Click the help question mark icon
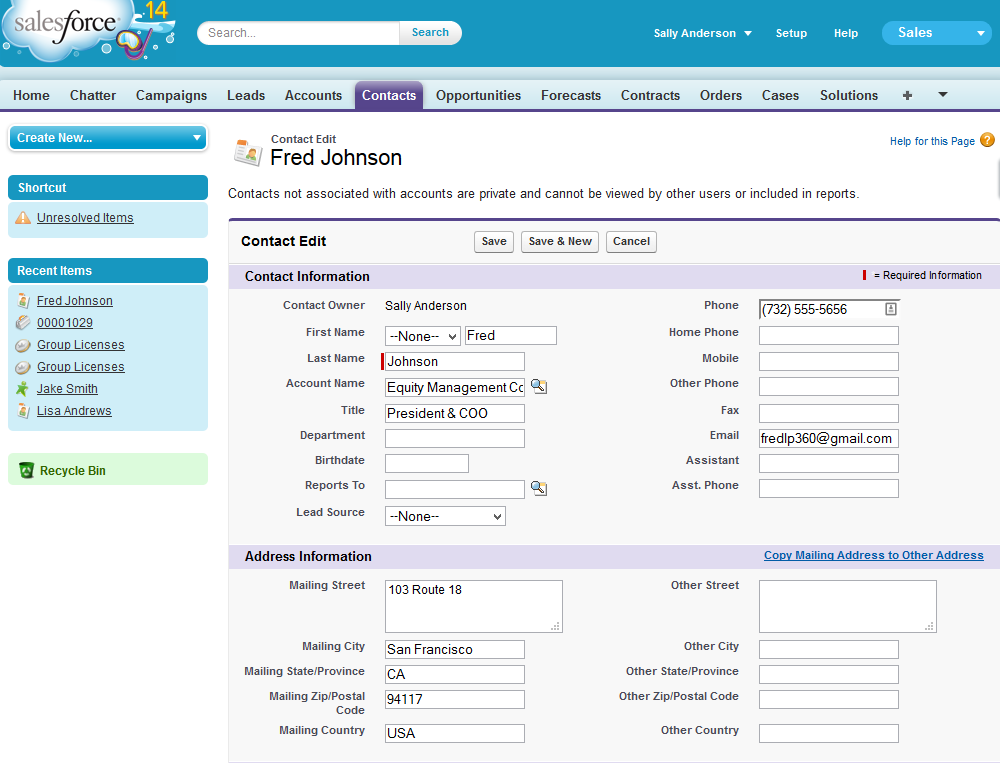1000x763 pixels. pos(987,140)
